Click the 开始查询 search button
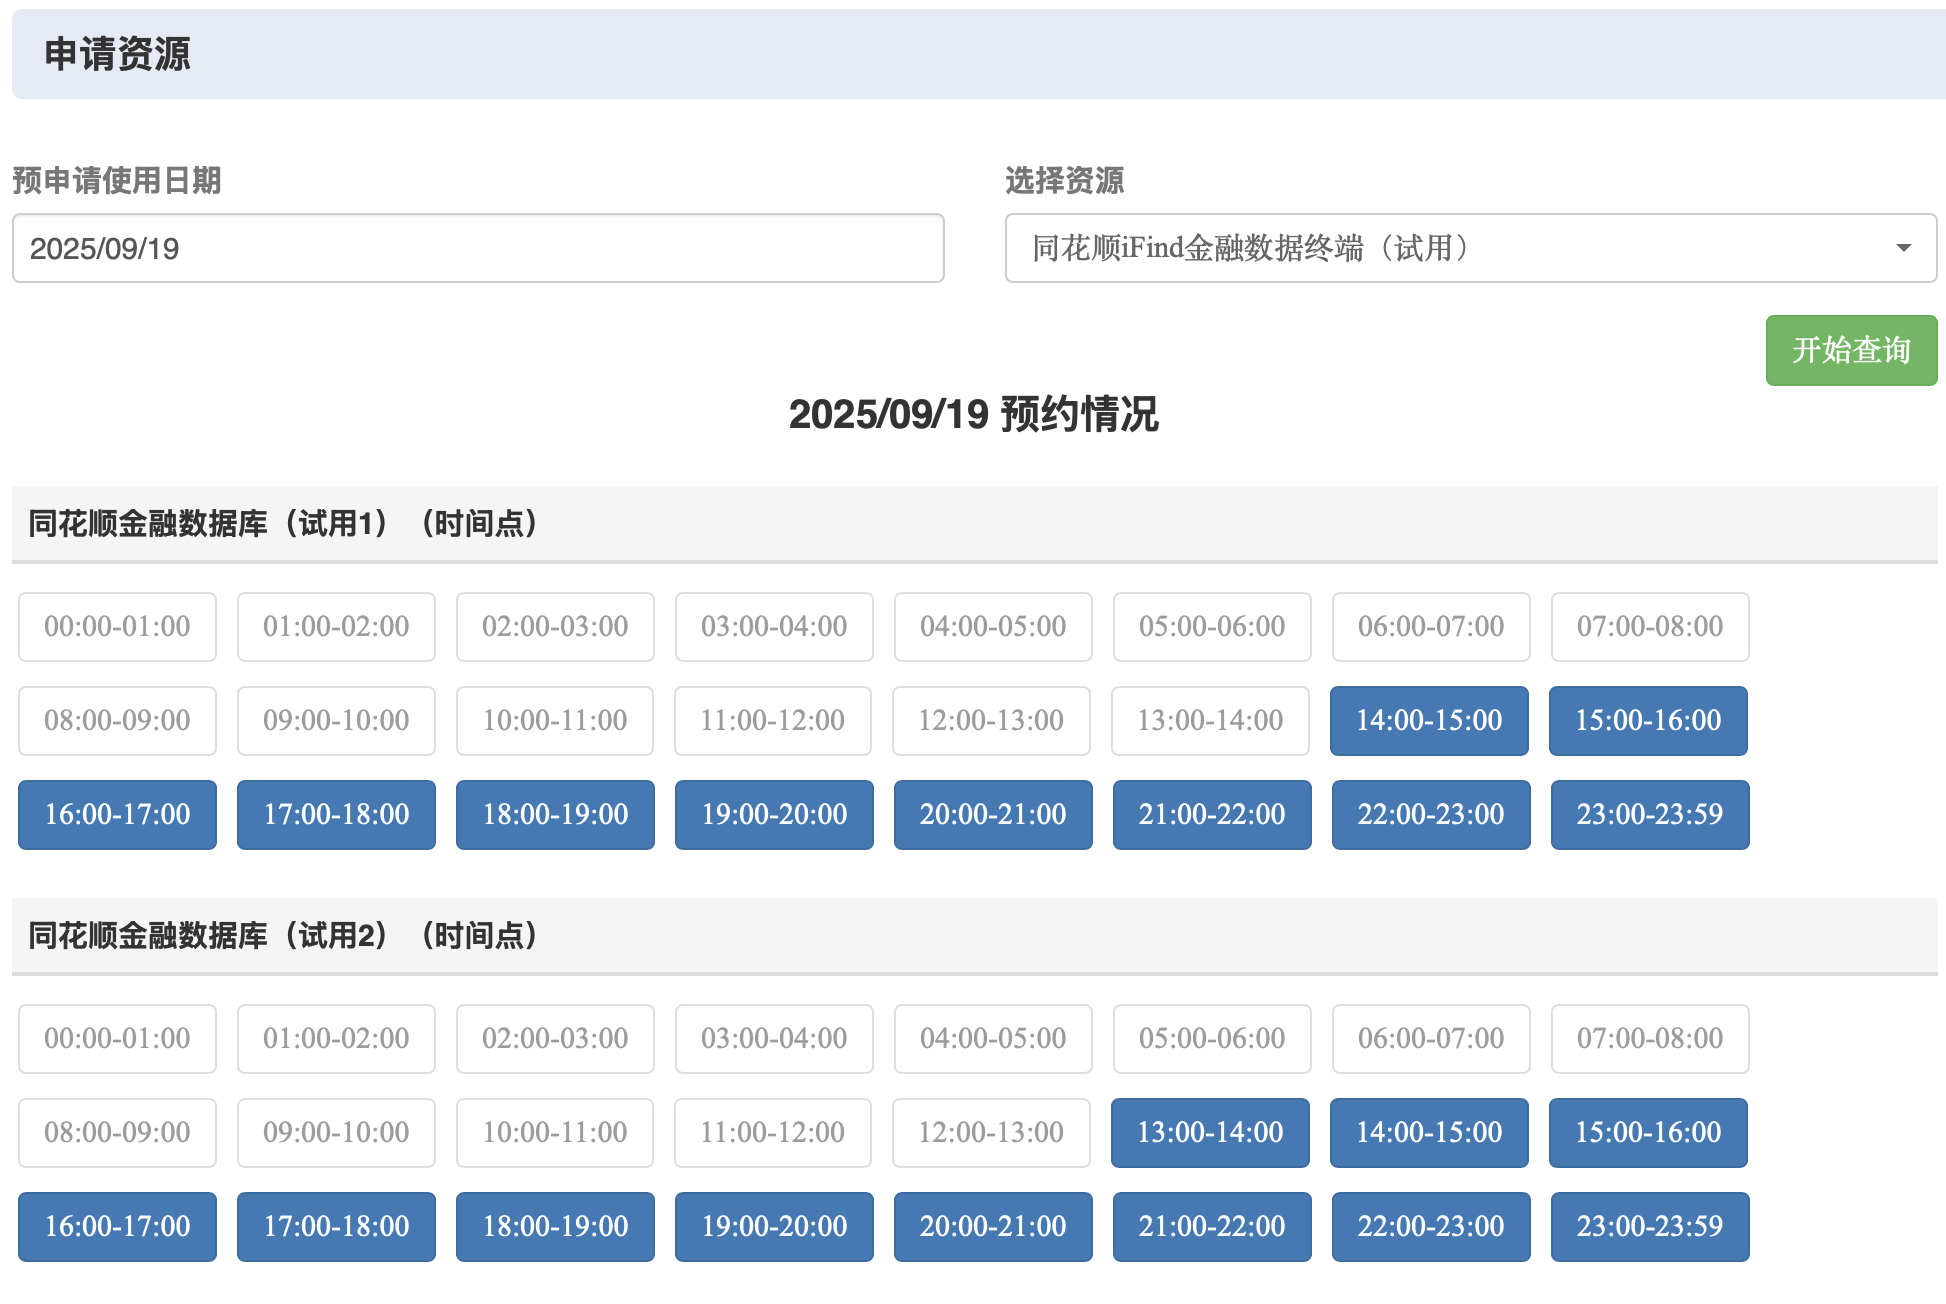This screenshot has height=1304, width=1946. click(1850, 350)
